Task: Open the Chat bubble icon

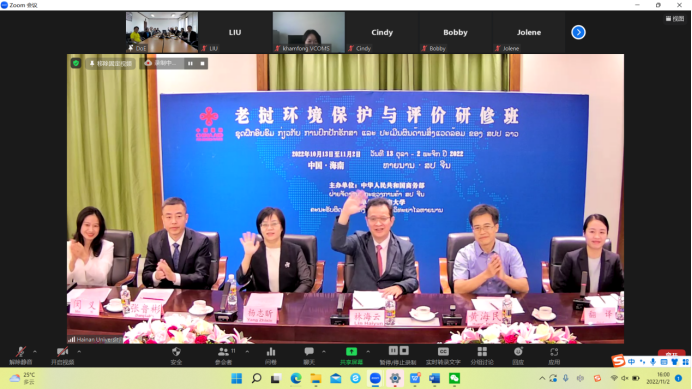Action: (309, 355)
